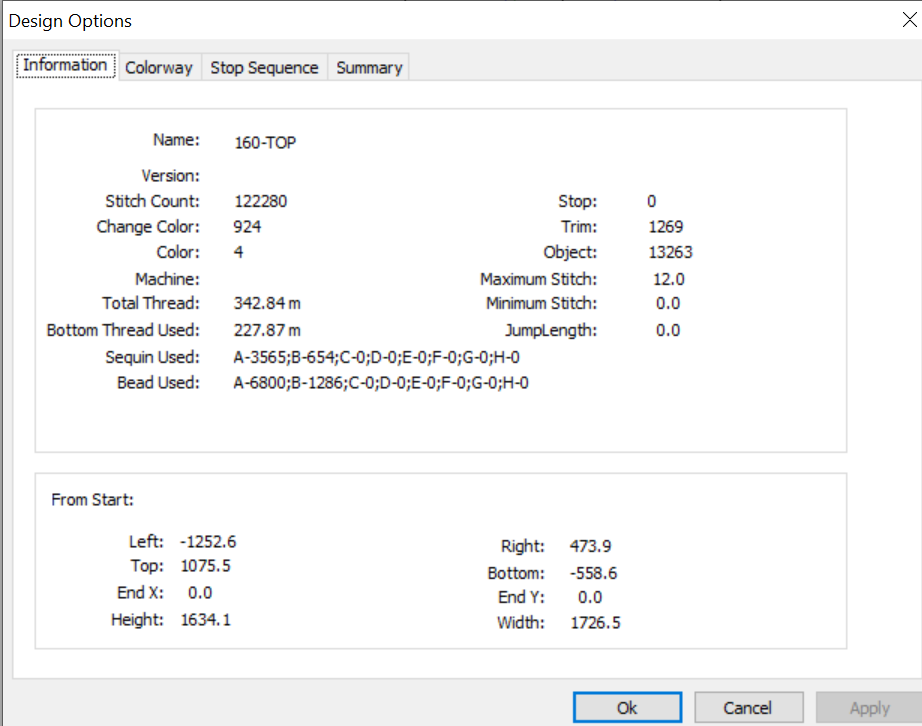922x726 pixels.
Task: Click the Total Thread value 342.84 m
Action: pos(267,303)
